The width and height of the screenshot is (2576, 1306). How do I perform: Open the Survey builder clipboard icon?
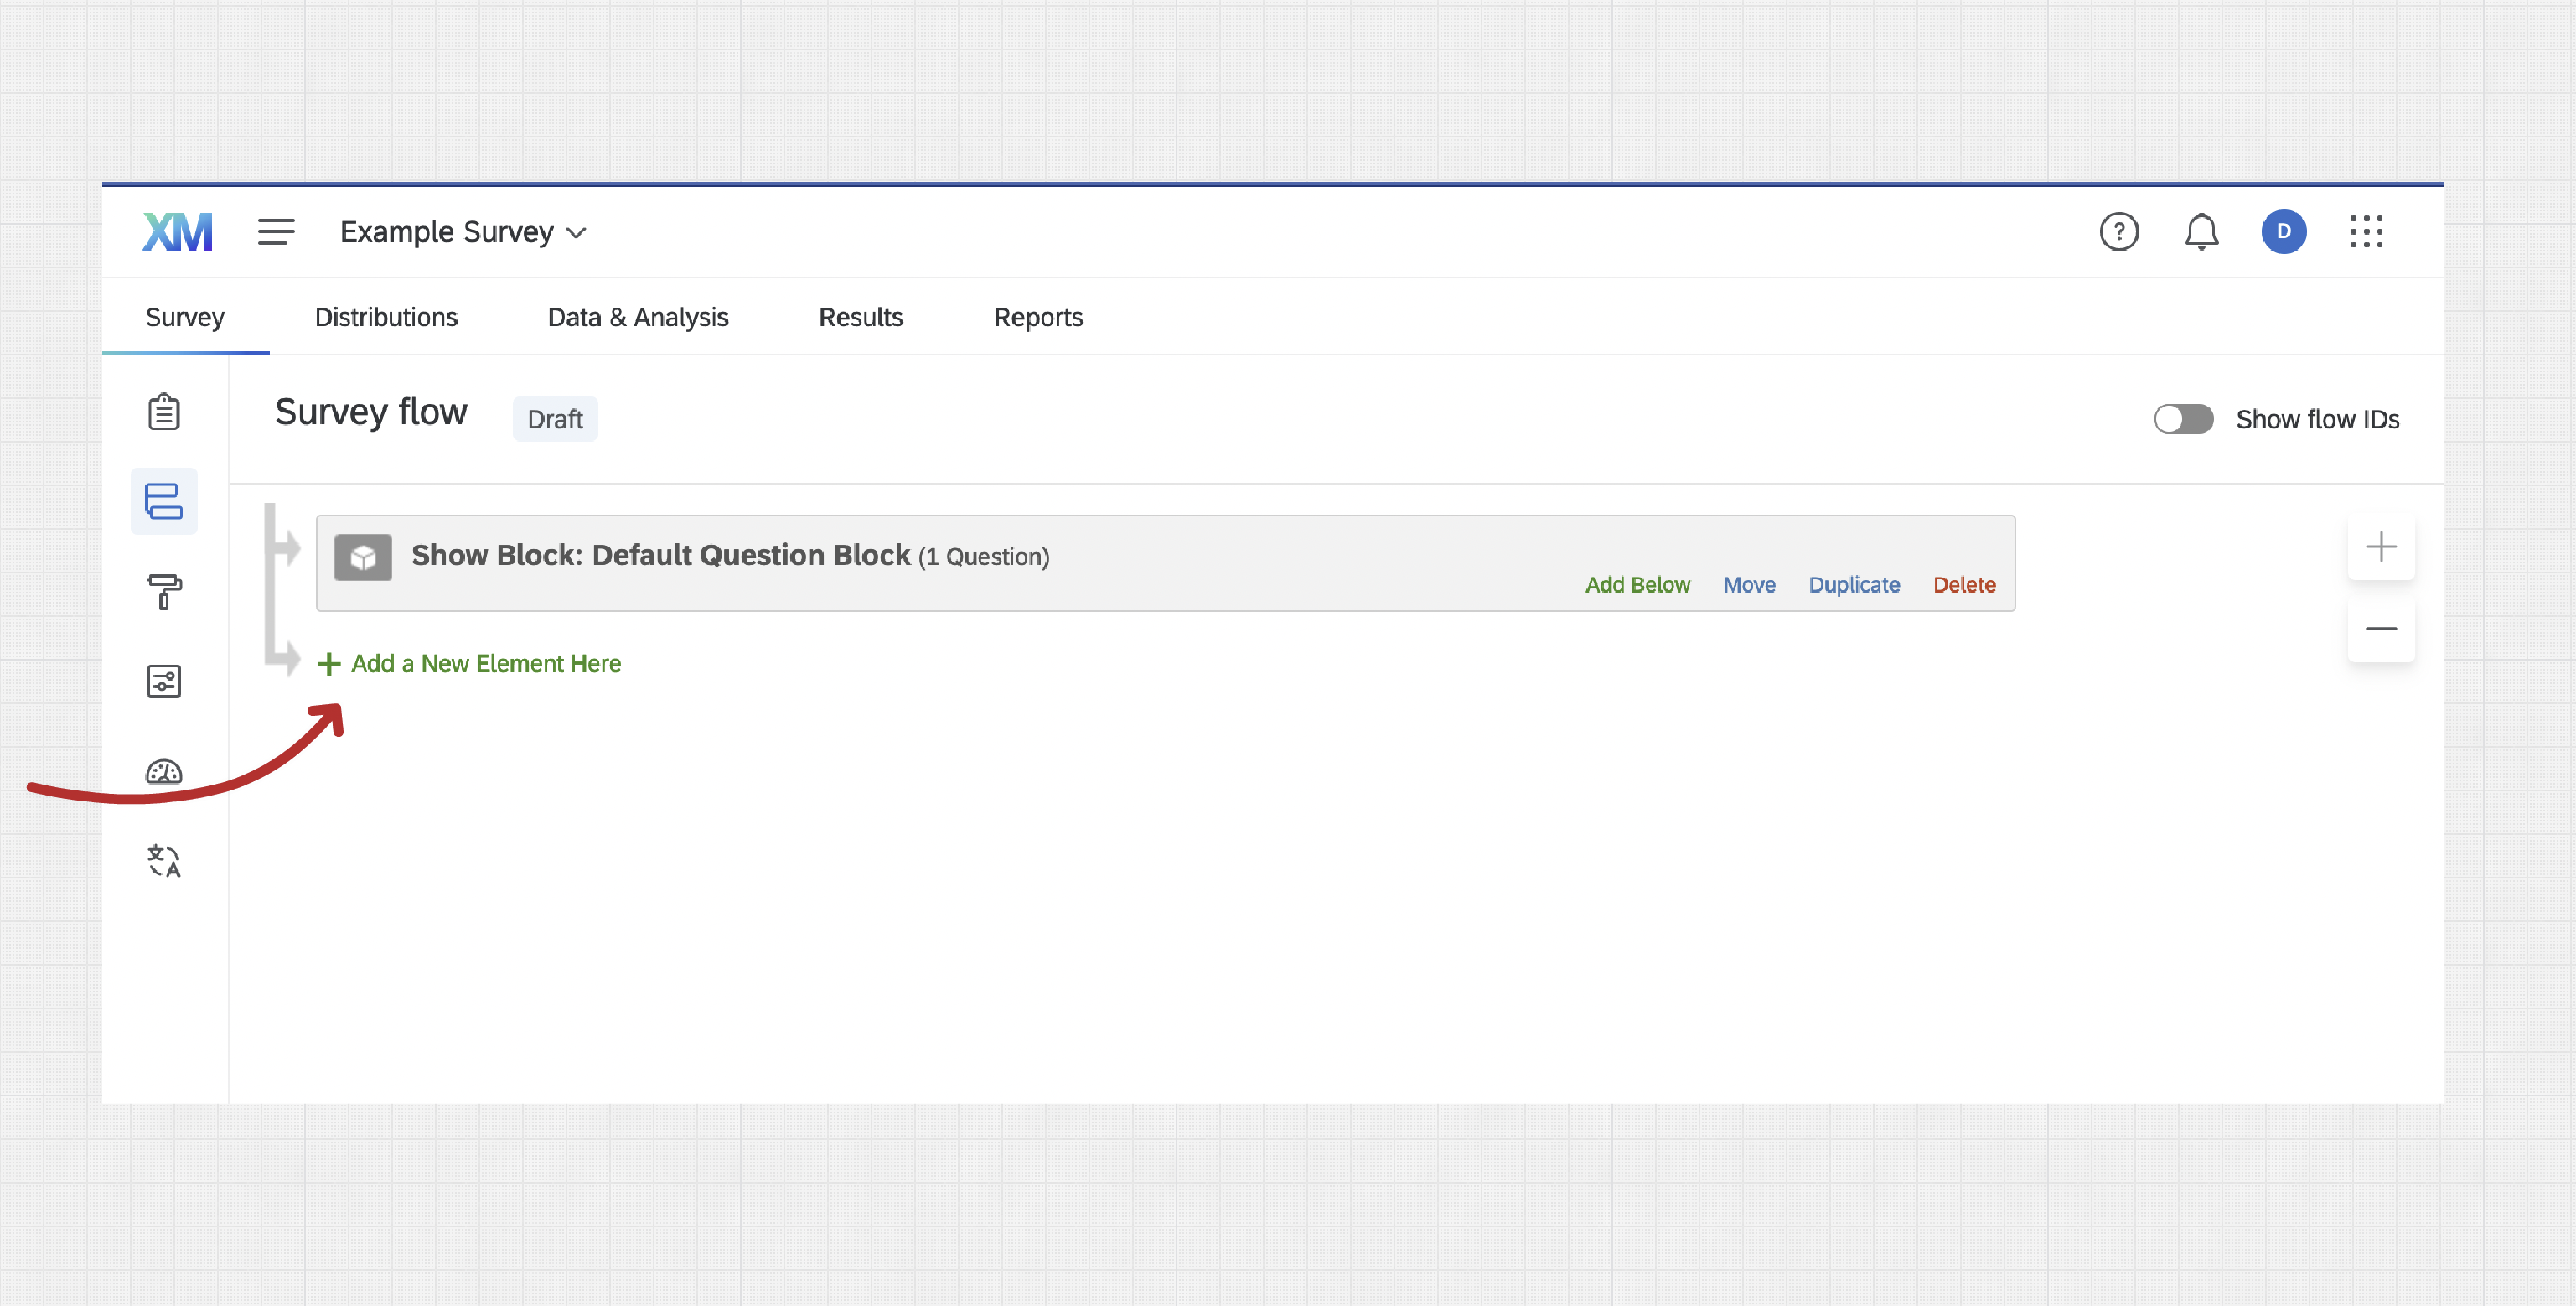164,412
